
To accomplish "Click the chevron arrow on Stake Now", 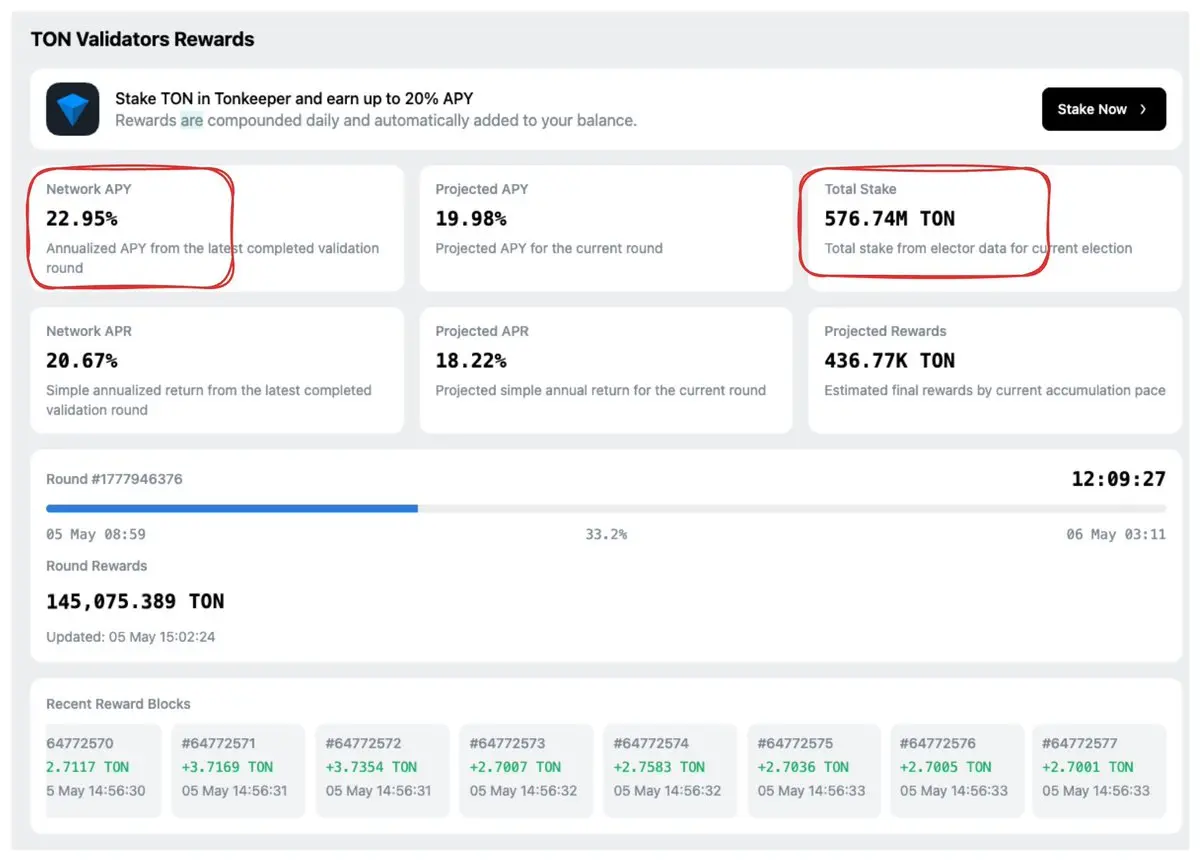I will (1143, 109).
